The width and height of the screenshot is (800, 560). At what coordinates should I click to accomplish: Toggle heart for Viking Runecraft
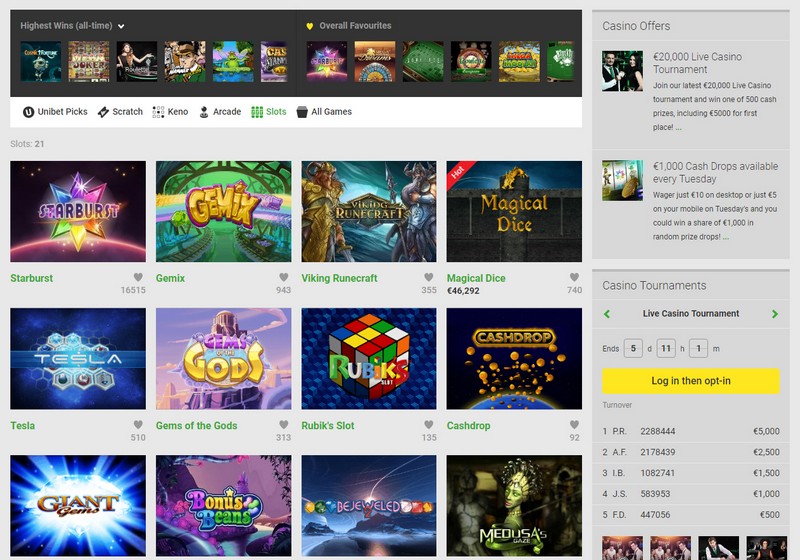click(x=429, y=277)
